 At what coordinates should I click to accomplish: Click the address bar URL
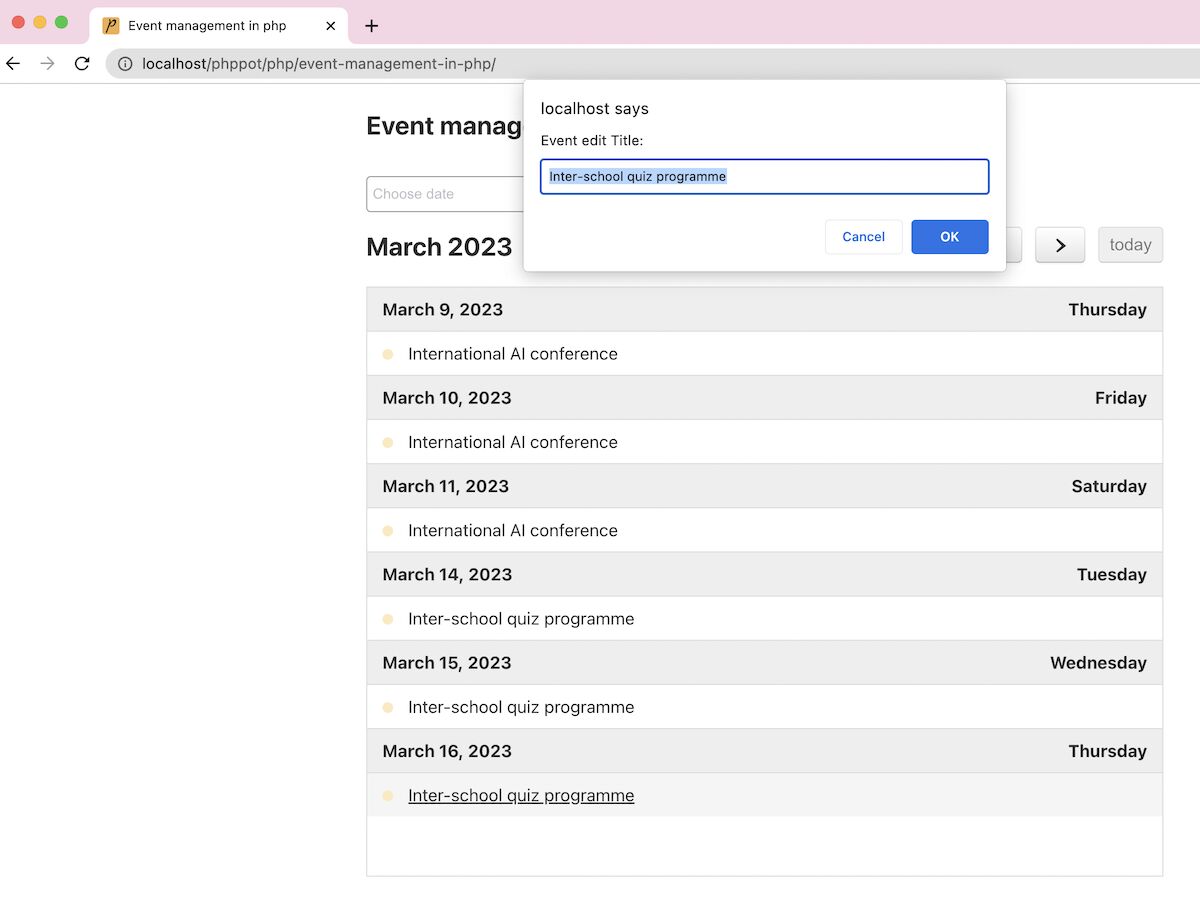319,64
